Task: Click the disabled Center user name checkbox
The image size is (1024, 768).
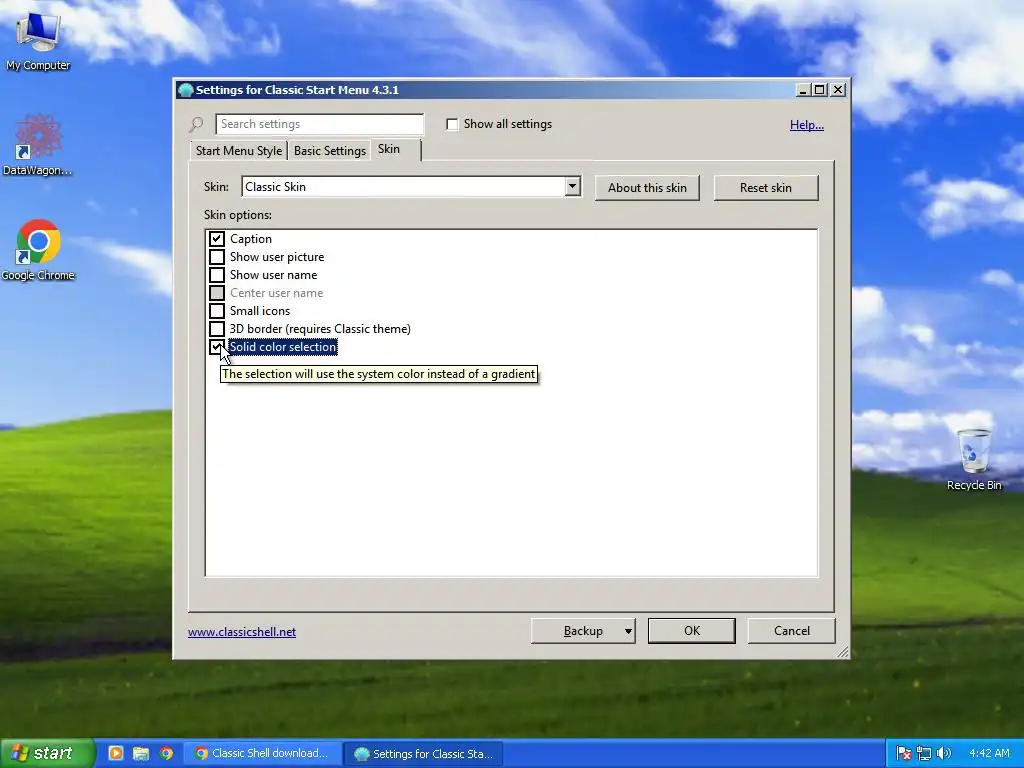Action: pos(217,293)
